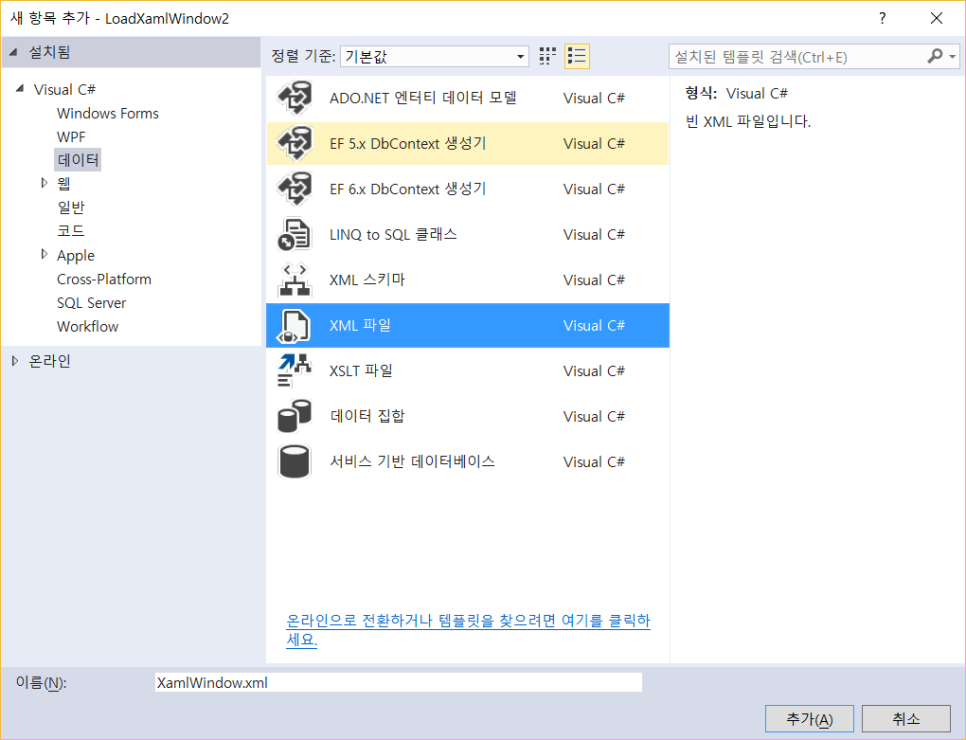
Task: Click the ADO.NET entity data model icon
Action: coord(294,98)
